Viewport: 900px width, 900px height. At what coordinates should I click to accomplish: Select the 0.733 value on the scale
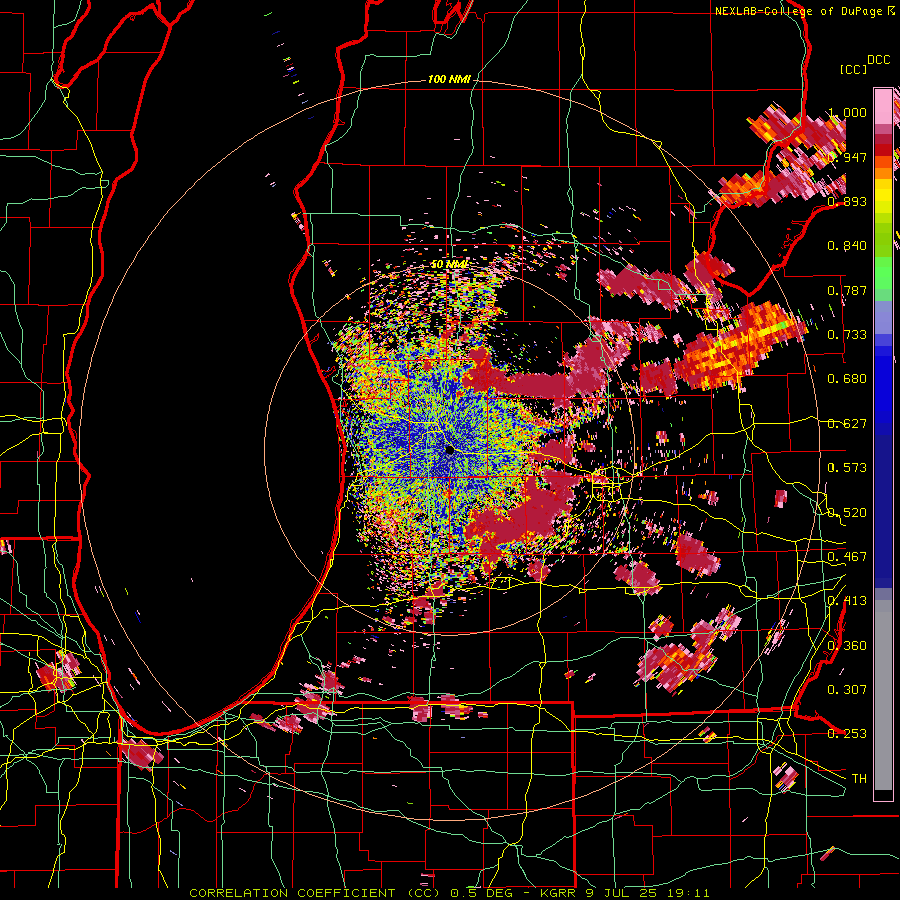pyautogui.click(x=847, y=335)
